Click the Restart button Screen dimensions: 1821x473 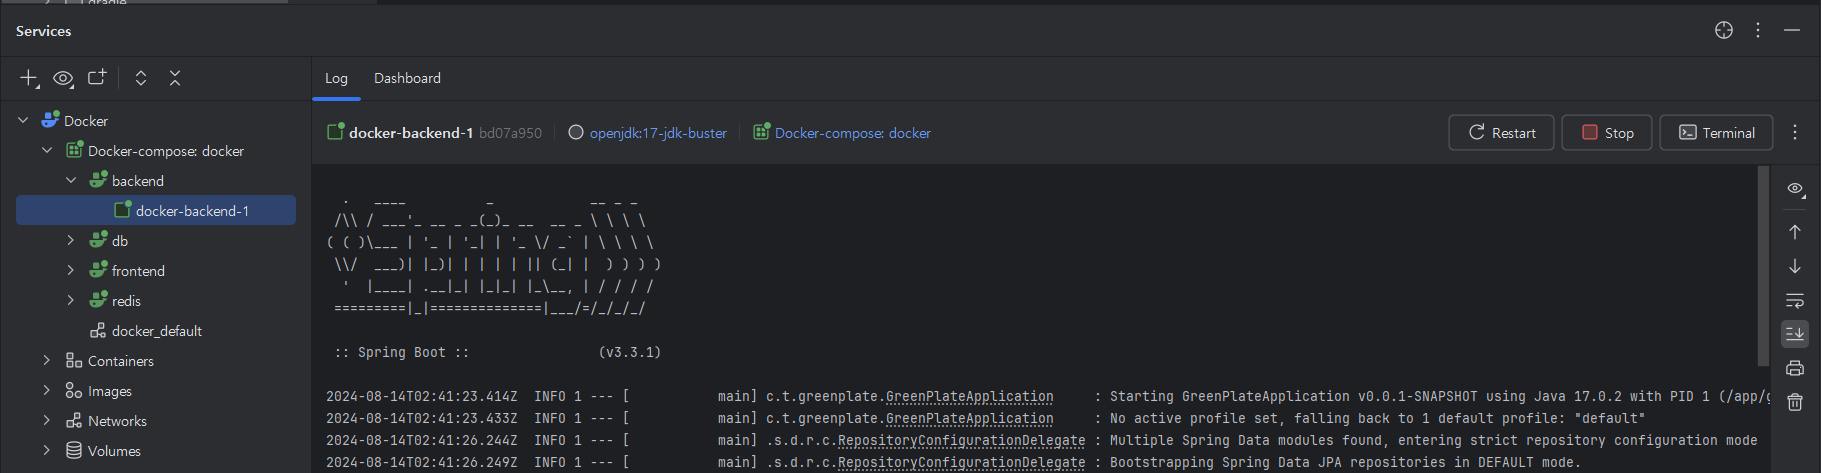[1501, 132]
